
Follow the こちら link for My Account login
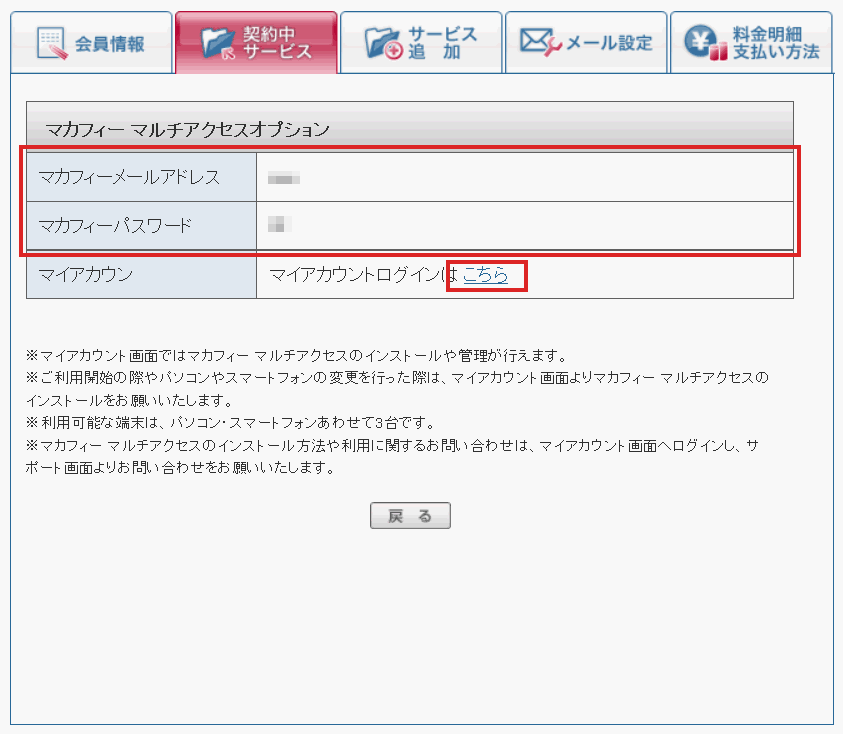[x=485, y=275]
